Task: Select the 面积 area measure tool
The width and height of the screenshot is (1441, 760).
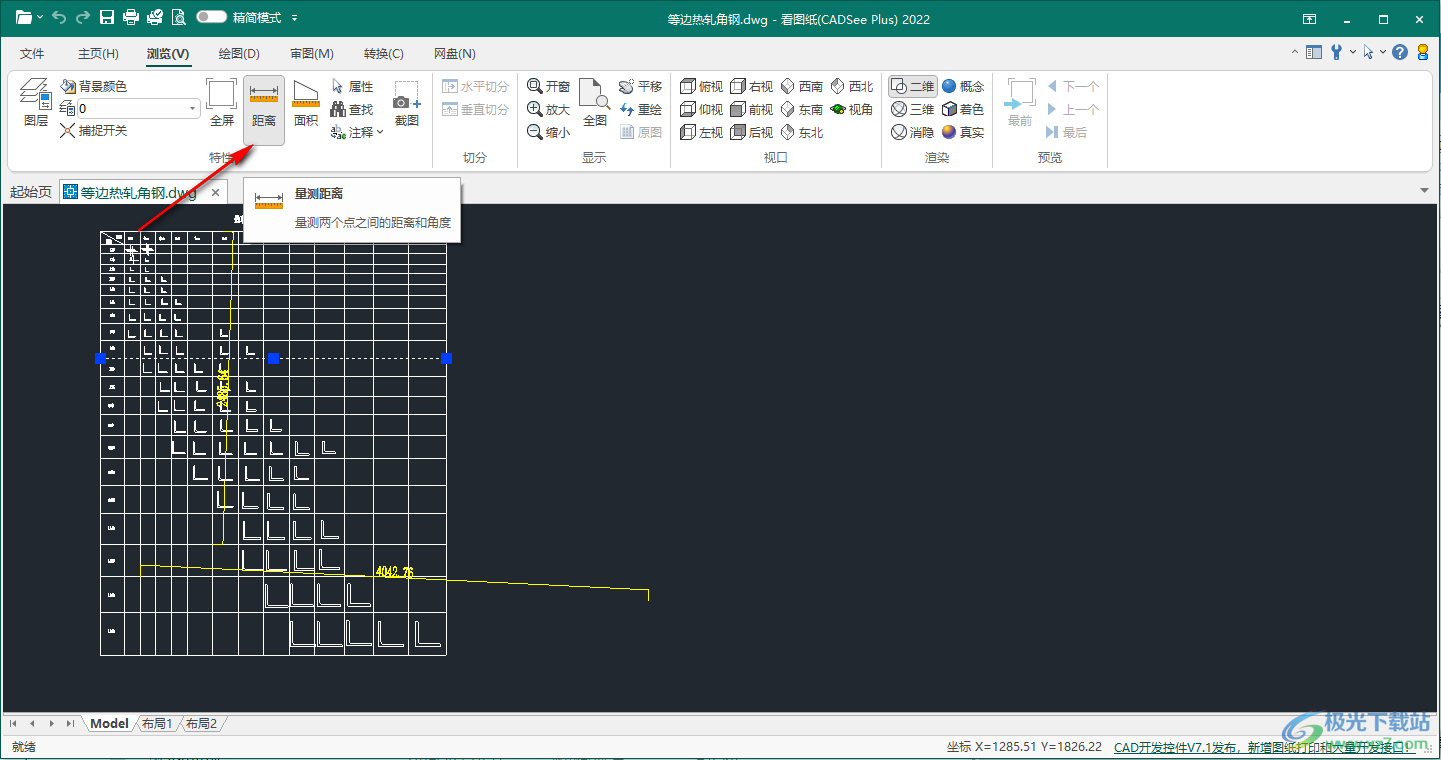Action: (x=306, y=104)
